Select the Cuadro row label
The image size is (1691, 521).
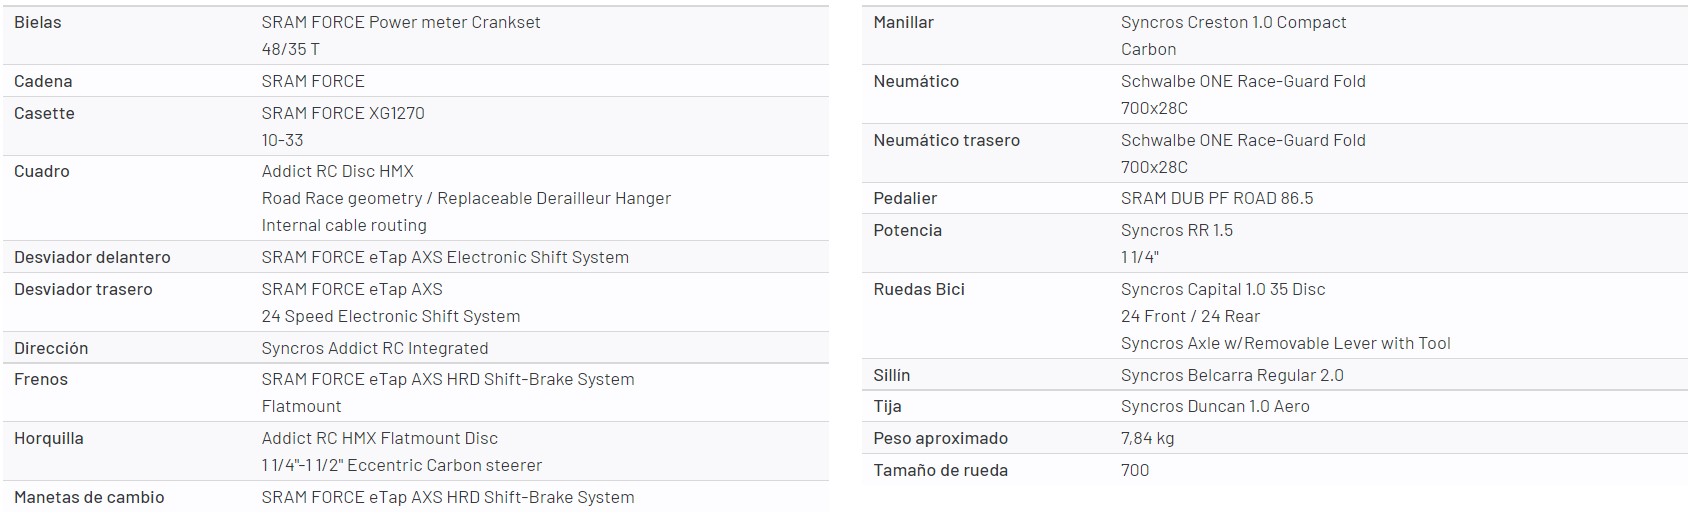pyautogui.click(x=42, y=171)
